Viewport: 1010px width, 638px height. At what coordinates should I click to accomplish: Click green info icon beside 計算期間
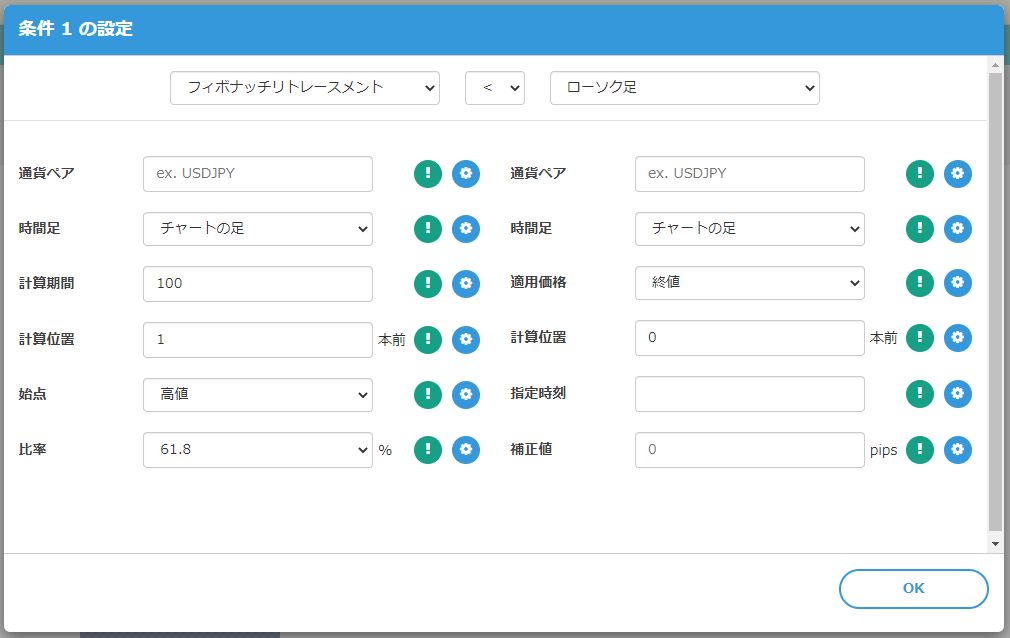[x=428, y=284]
